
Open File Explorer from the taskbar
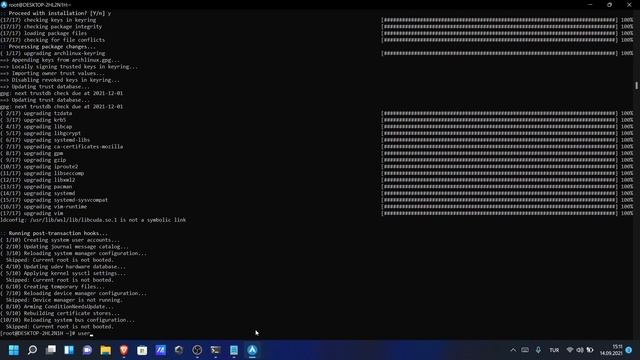point(106,350)
